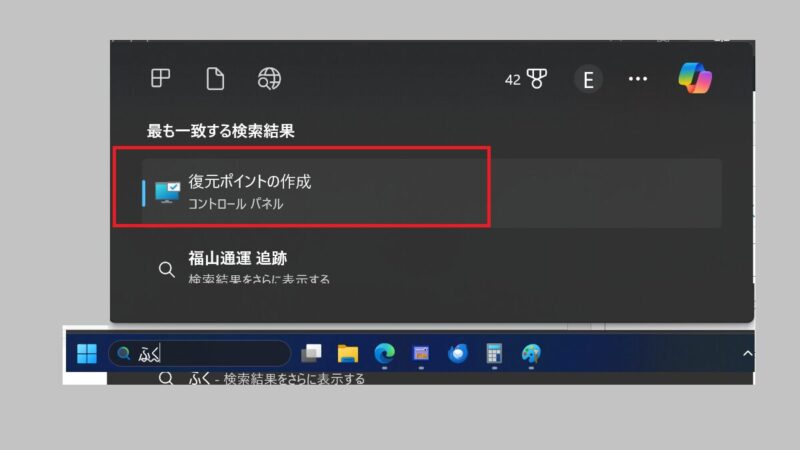Image resolution: width=800 pixels, height=450 pixels.
Task: Open the account avatar labeled E
Action: click(588, 80)
